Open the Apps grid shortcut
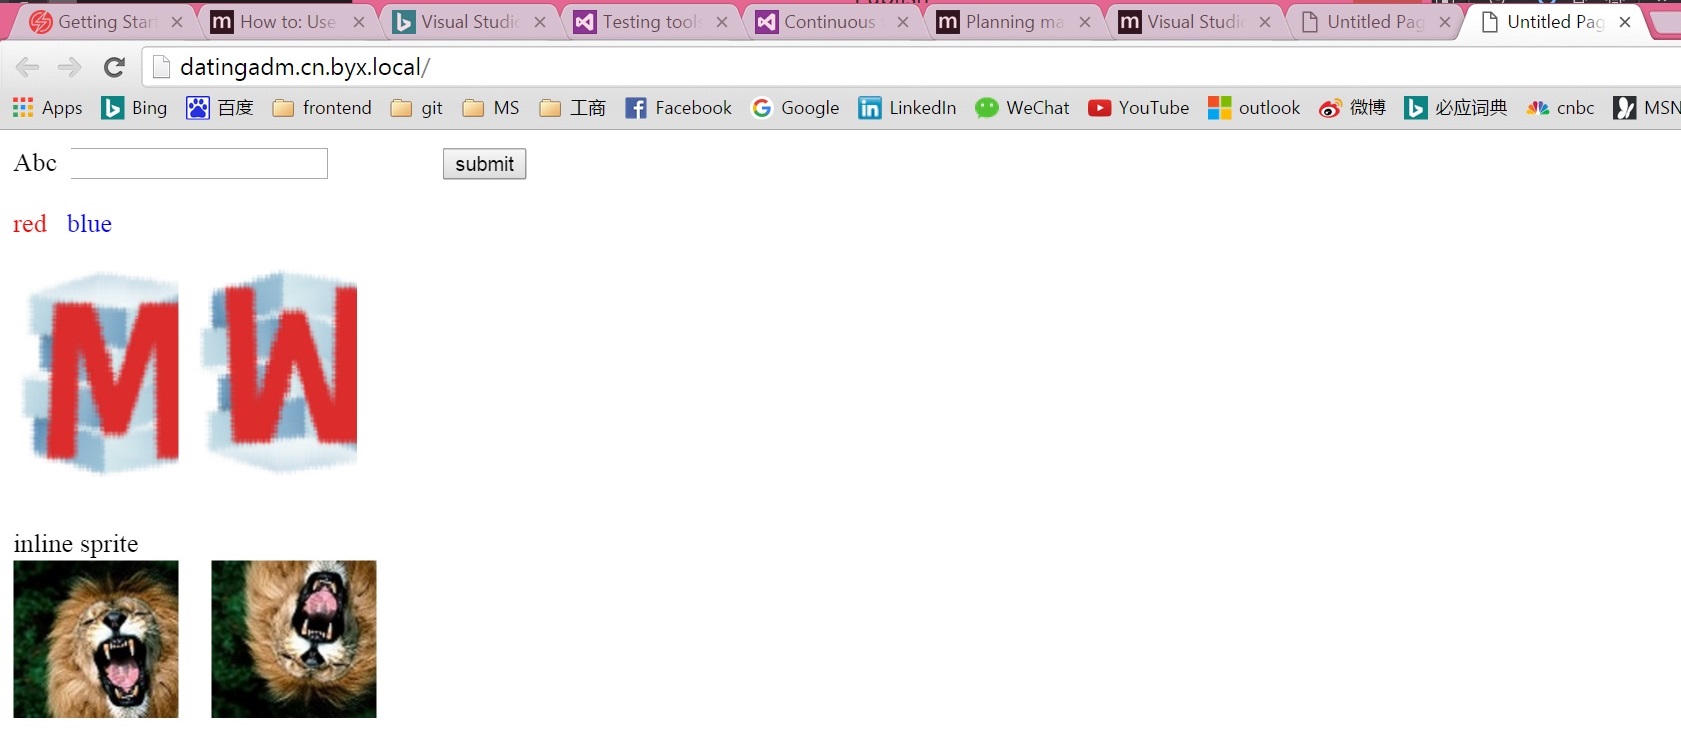1681x737 pixels. click(x=47, y=108)
